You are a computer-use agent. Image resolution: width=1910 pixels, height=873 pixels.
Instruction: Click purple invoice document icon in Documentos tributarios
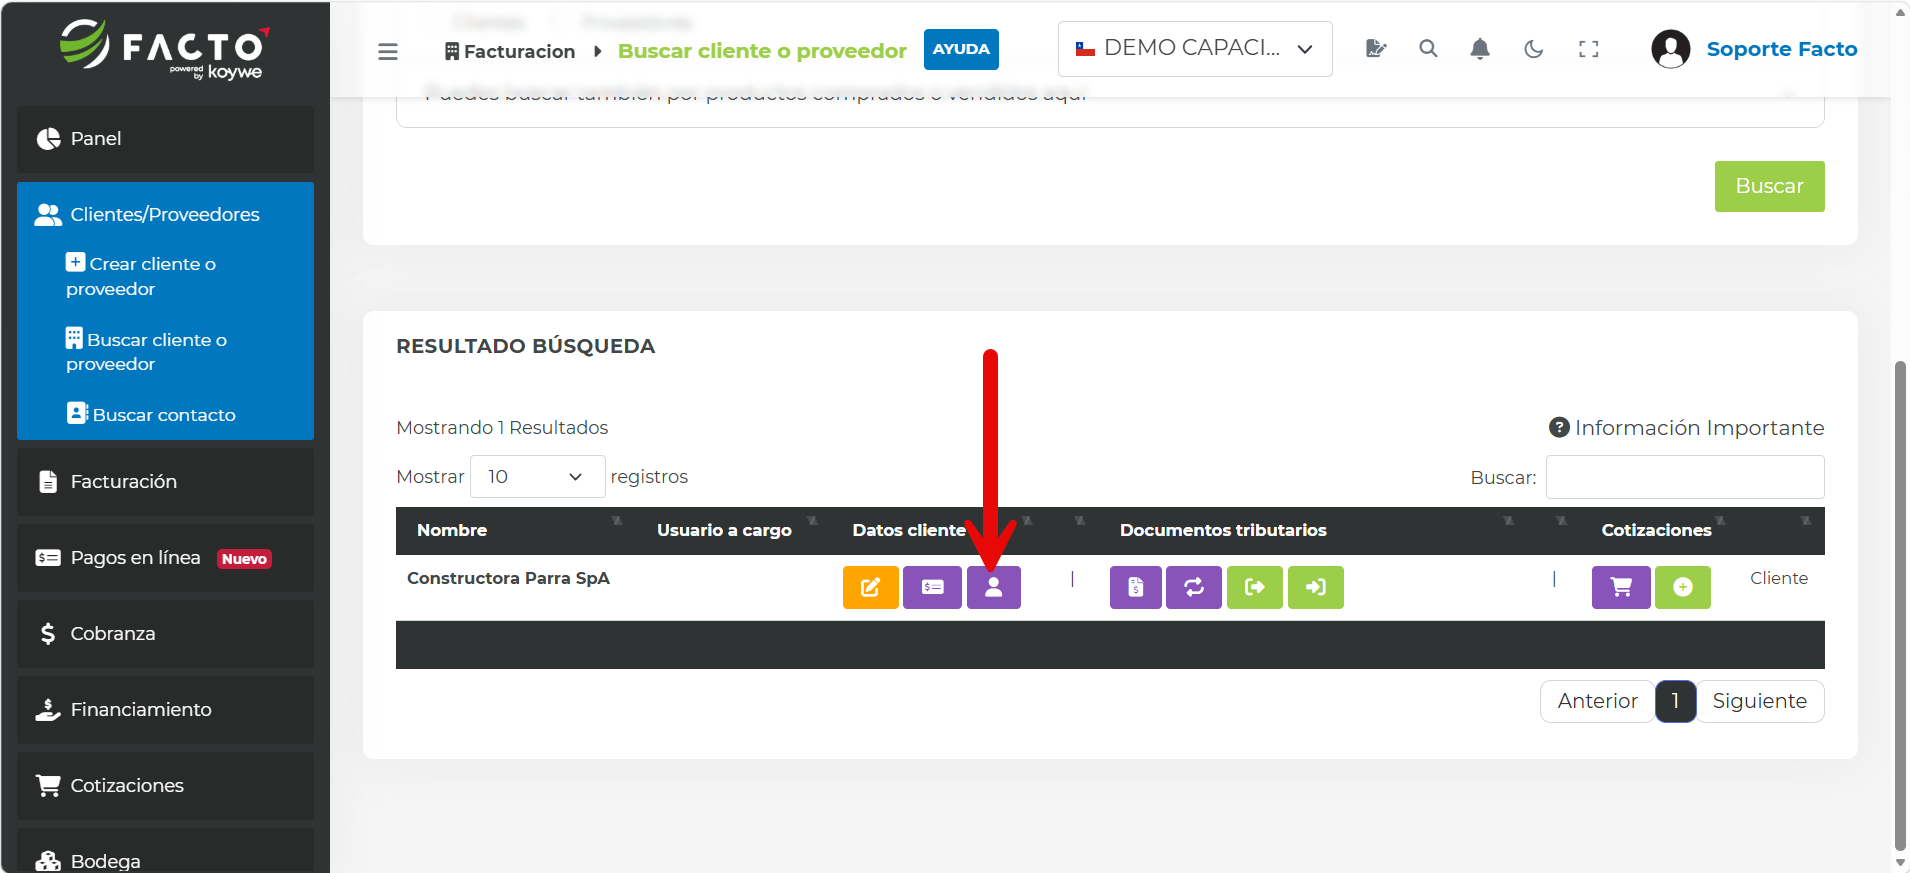coord(1136,587)
